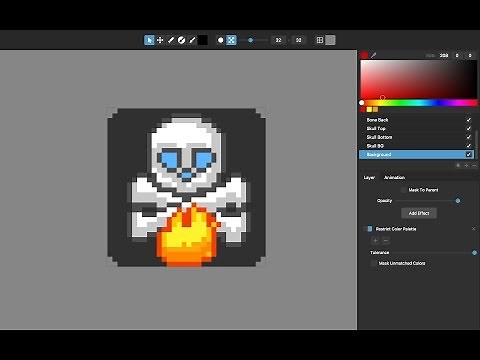This screenshot has width=480, height=360.
Task: Select the red palette swatch below the hue bar
Action: 363,110
